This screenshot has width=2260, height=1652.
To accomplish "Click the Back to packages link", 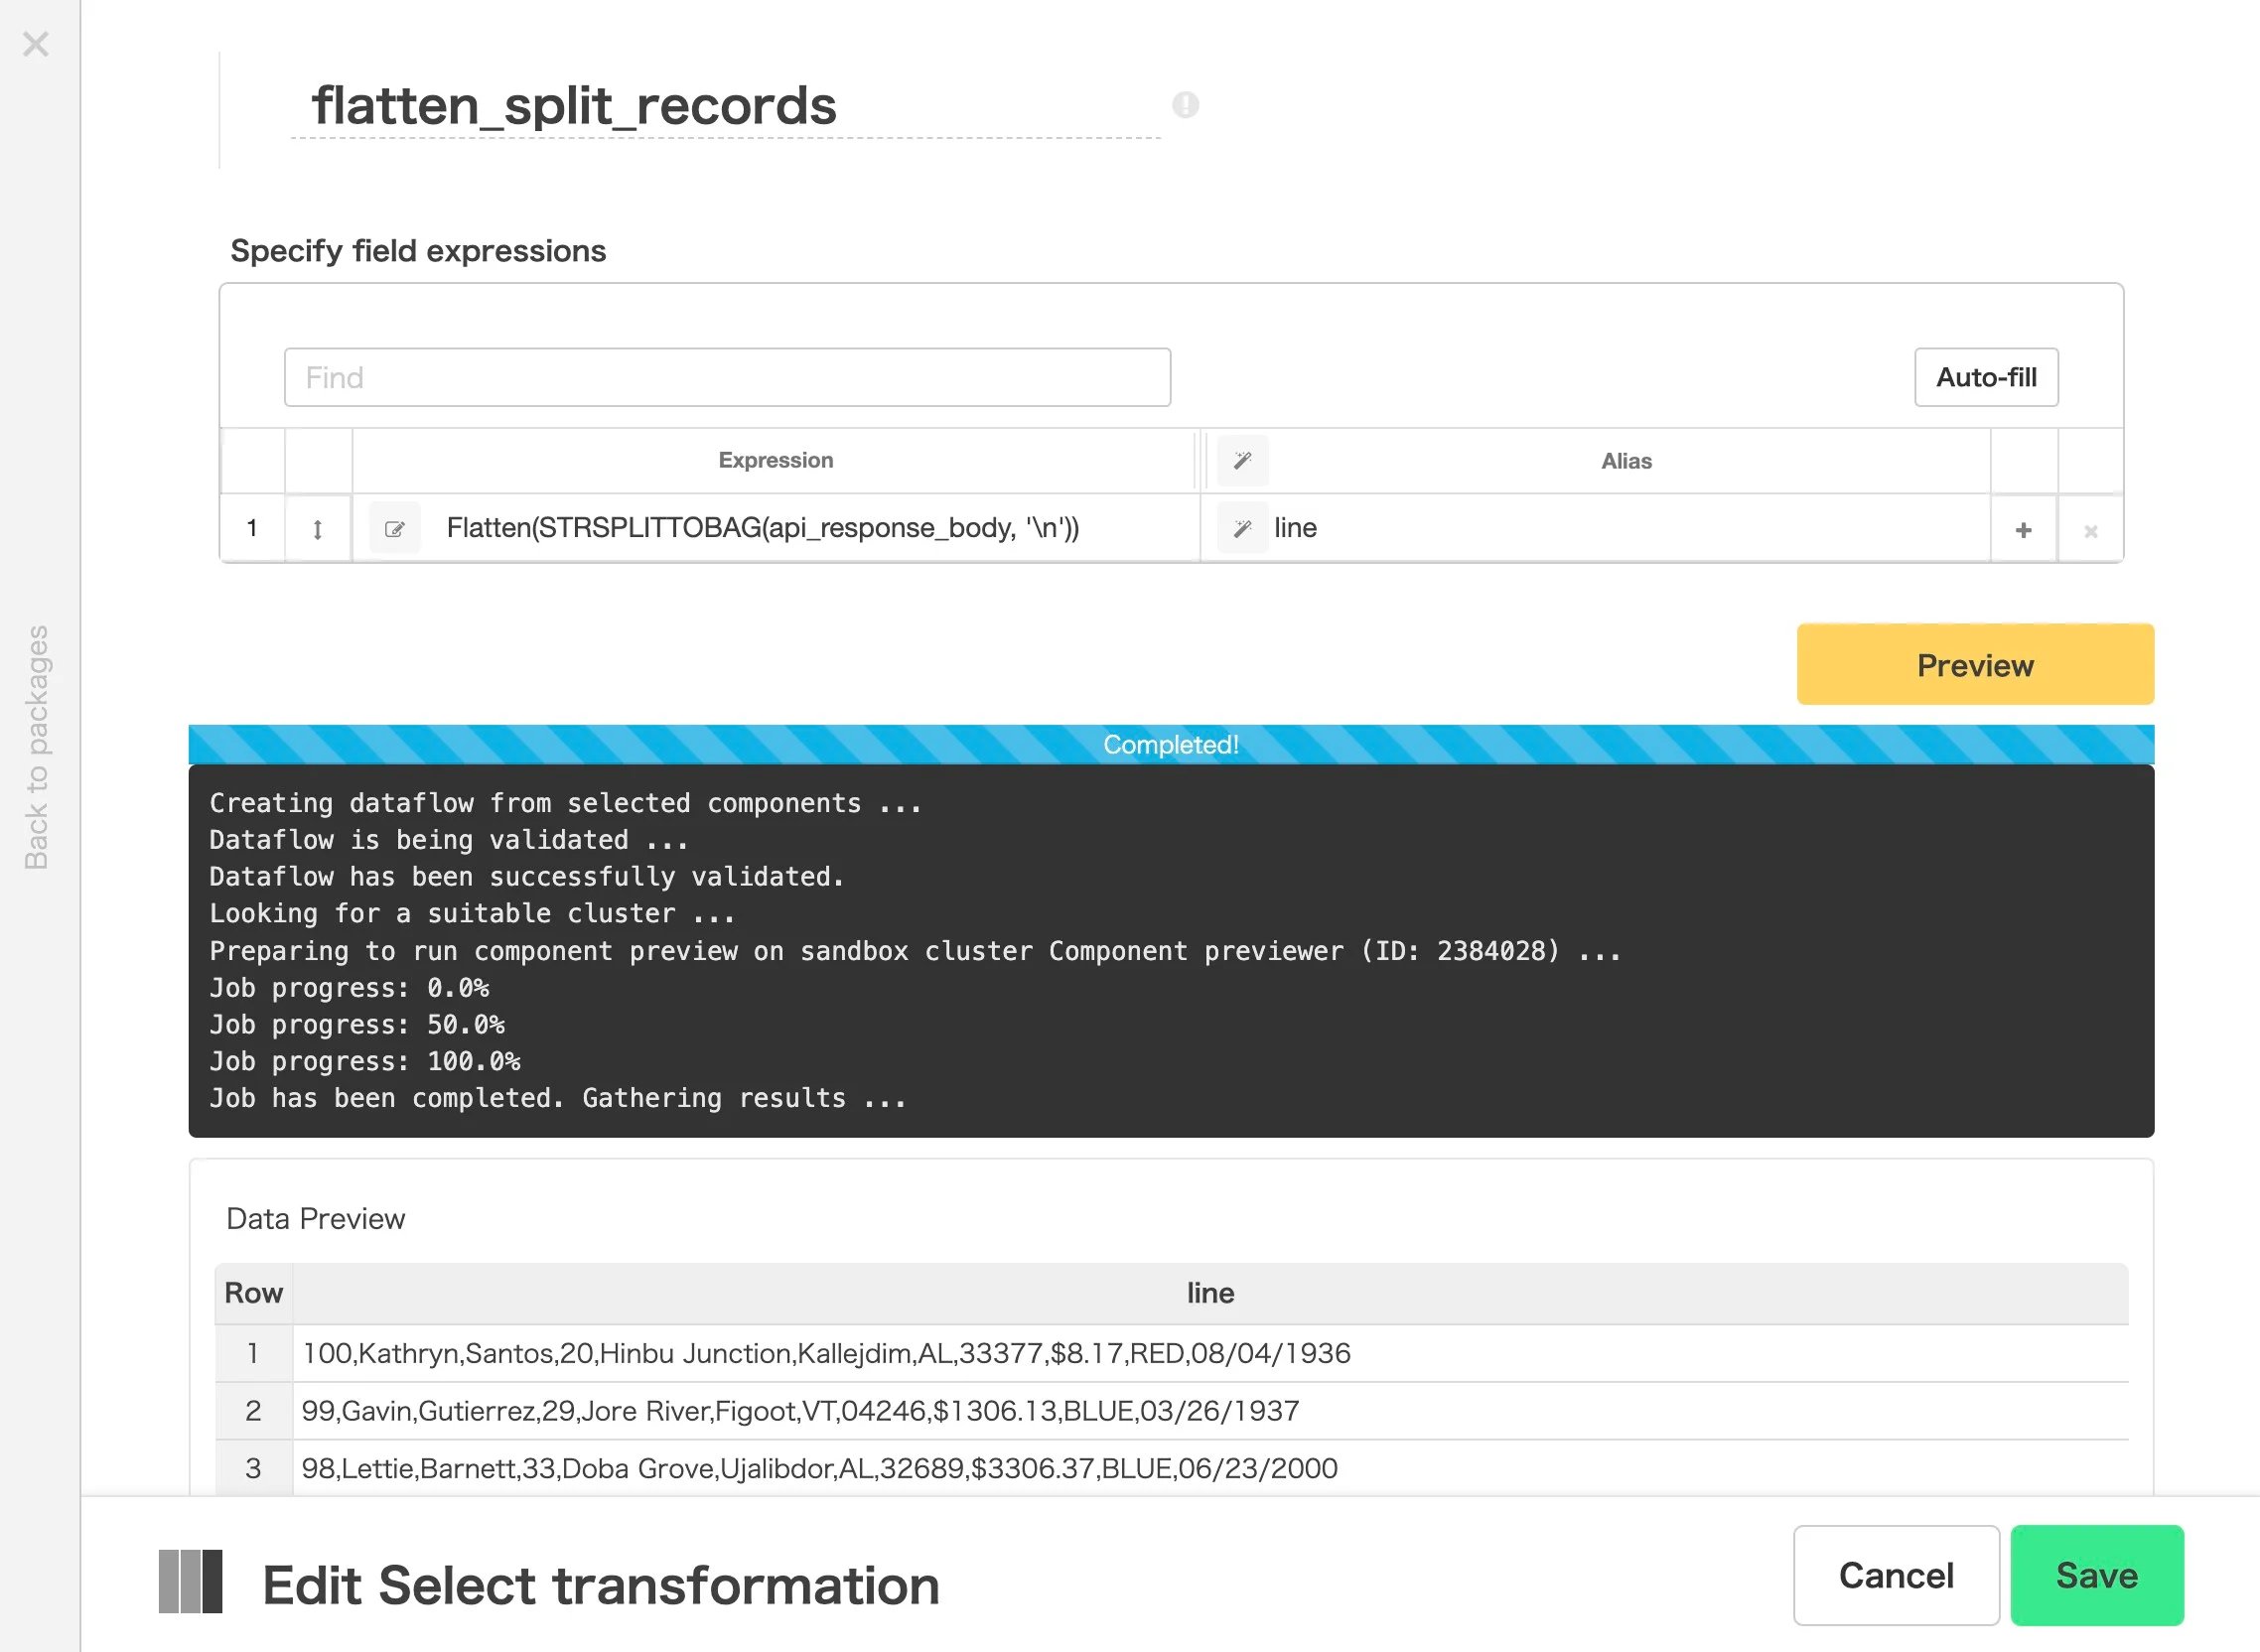I will tap(37, 747).
